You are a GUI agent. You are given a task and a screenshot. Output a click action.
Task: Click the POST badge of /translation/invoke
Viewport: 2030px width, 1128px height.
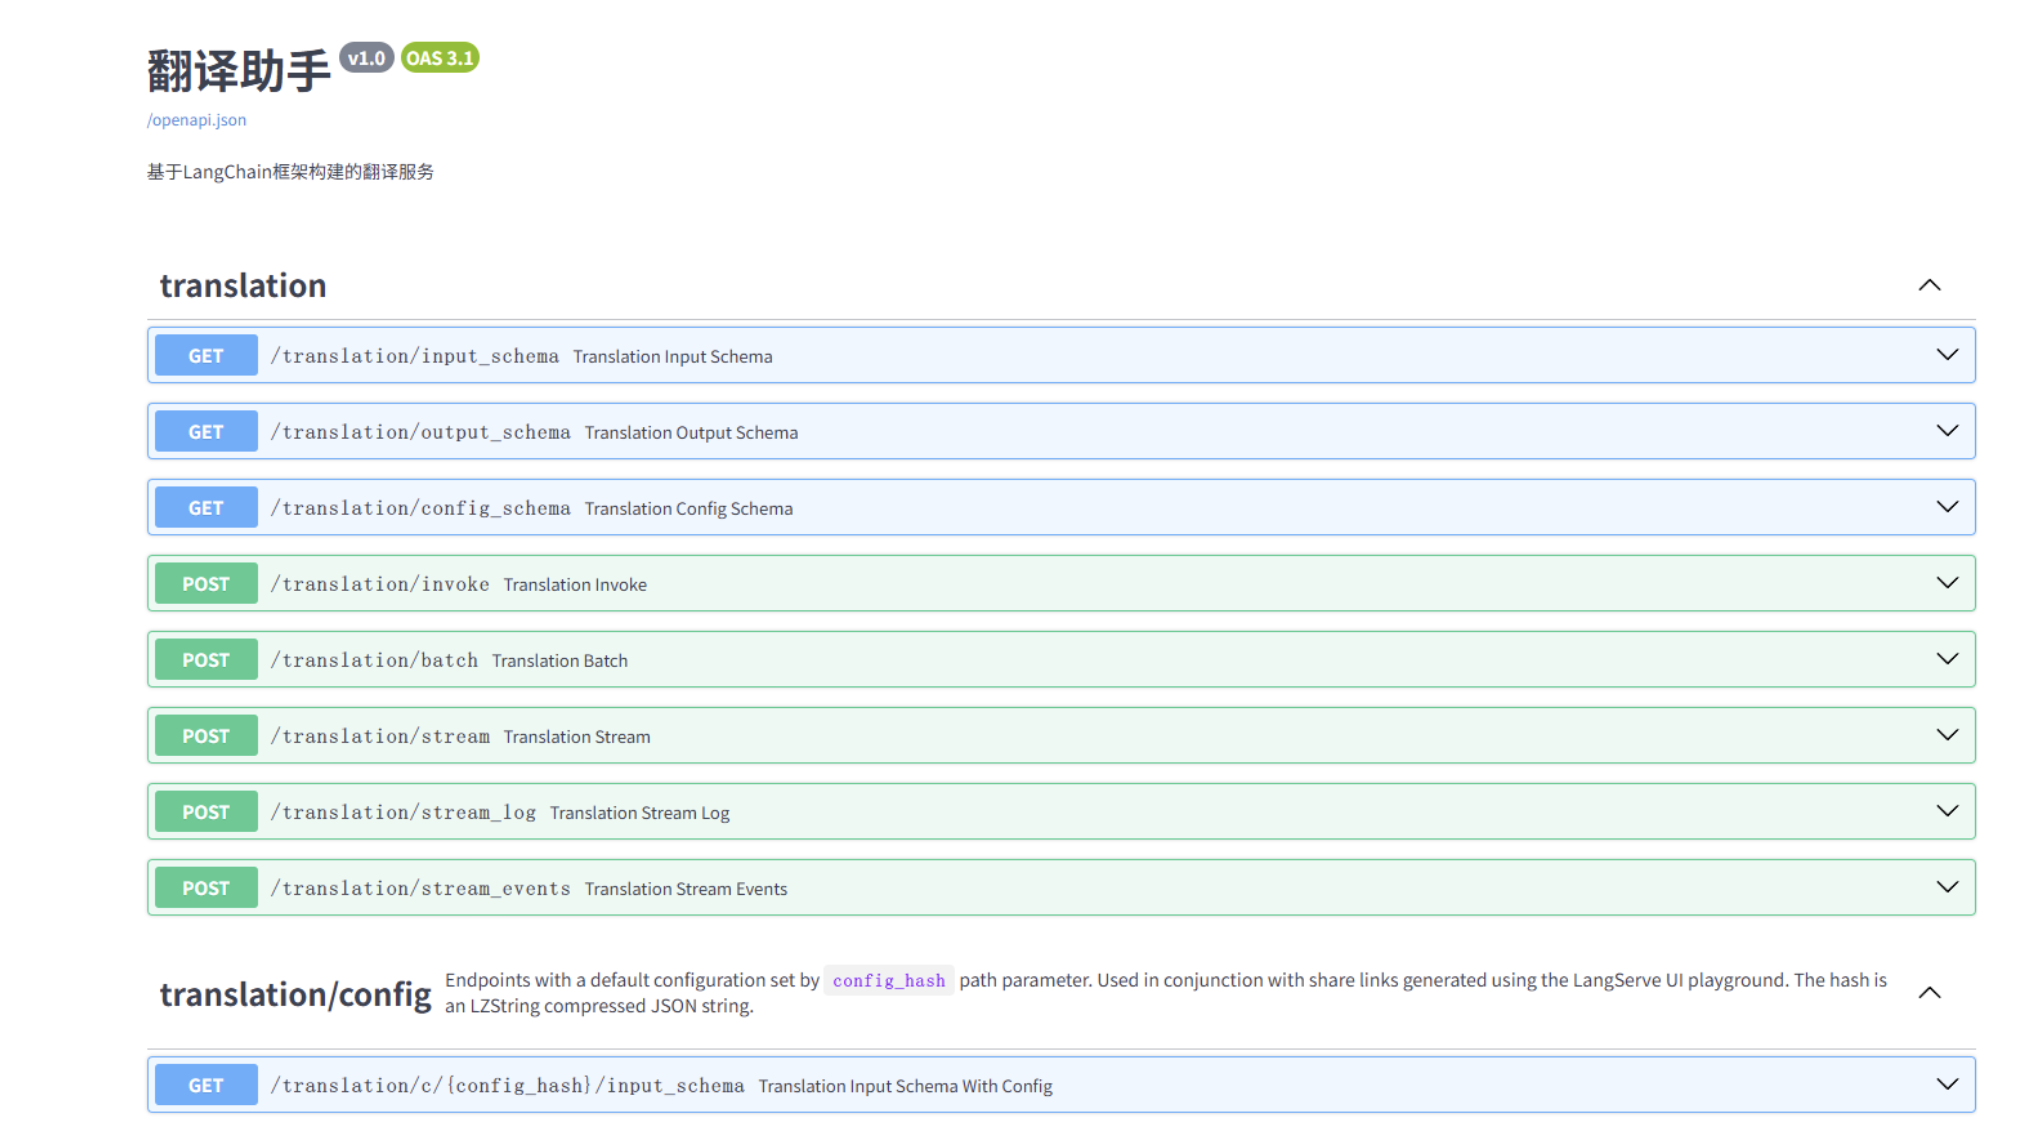[x=206, y=584]
